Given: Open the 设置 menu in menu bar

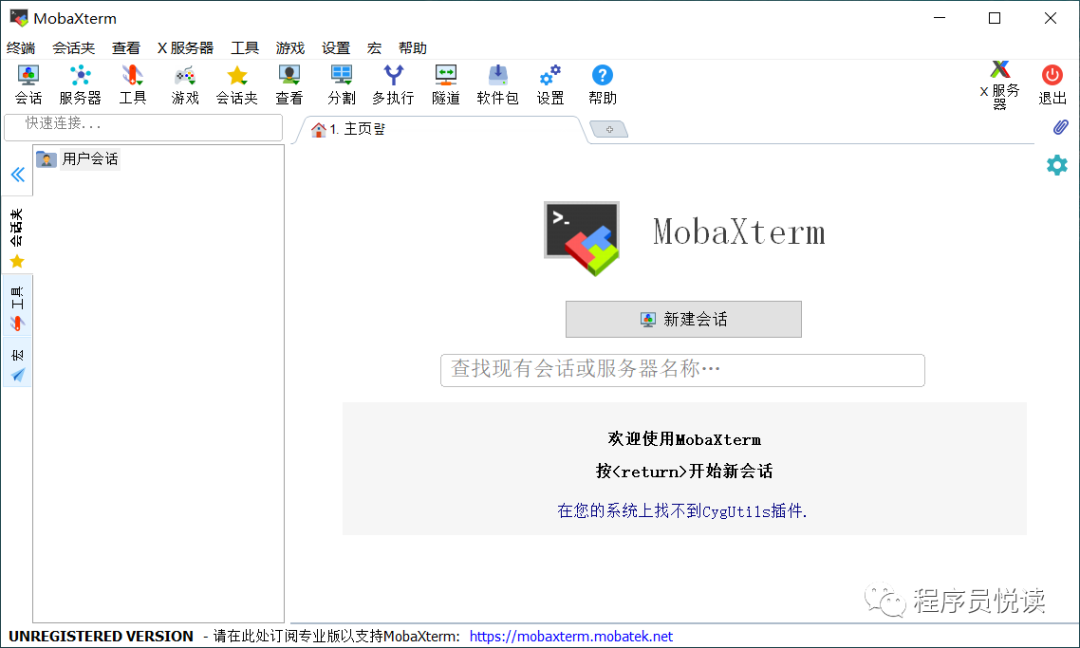Looking at the screenshot, I should pyautogui.click(x=336, y=48).
